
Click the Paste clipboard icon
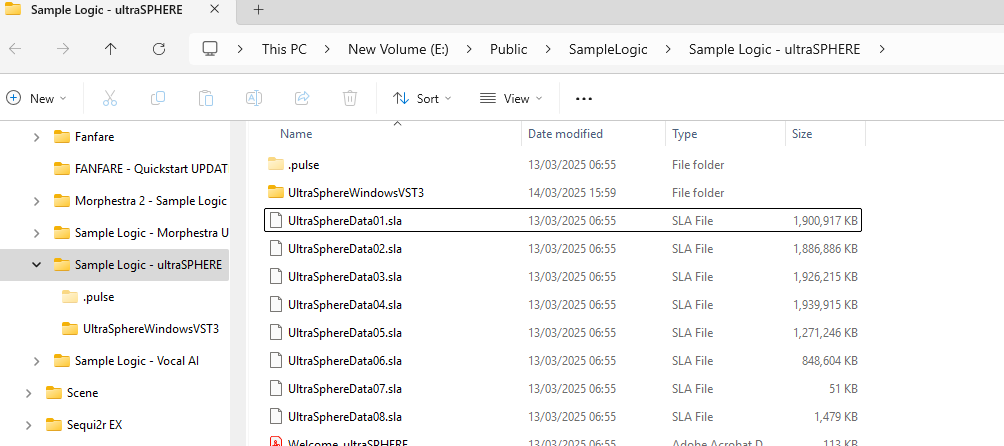[206, 98]
